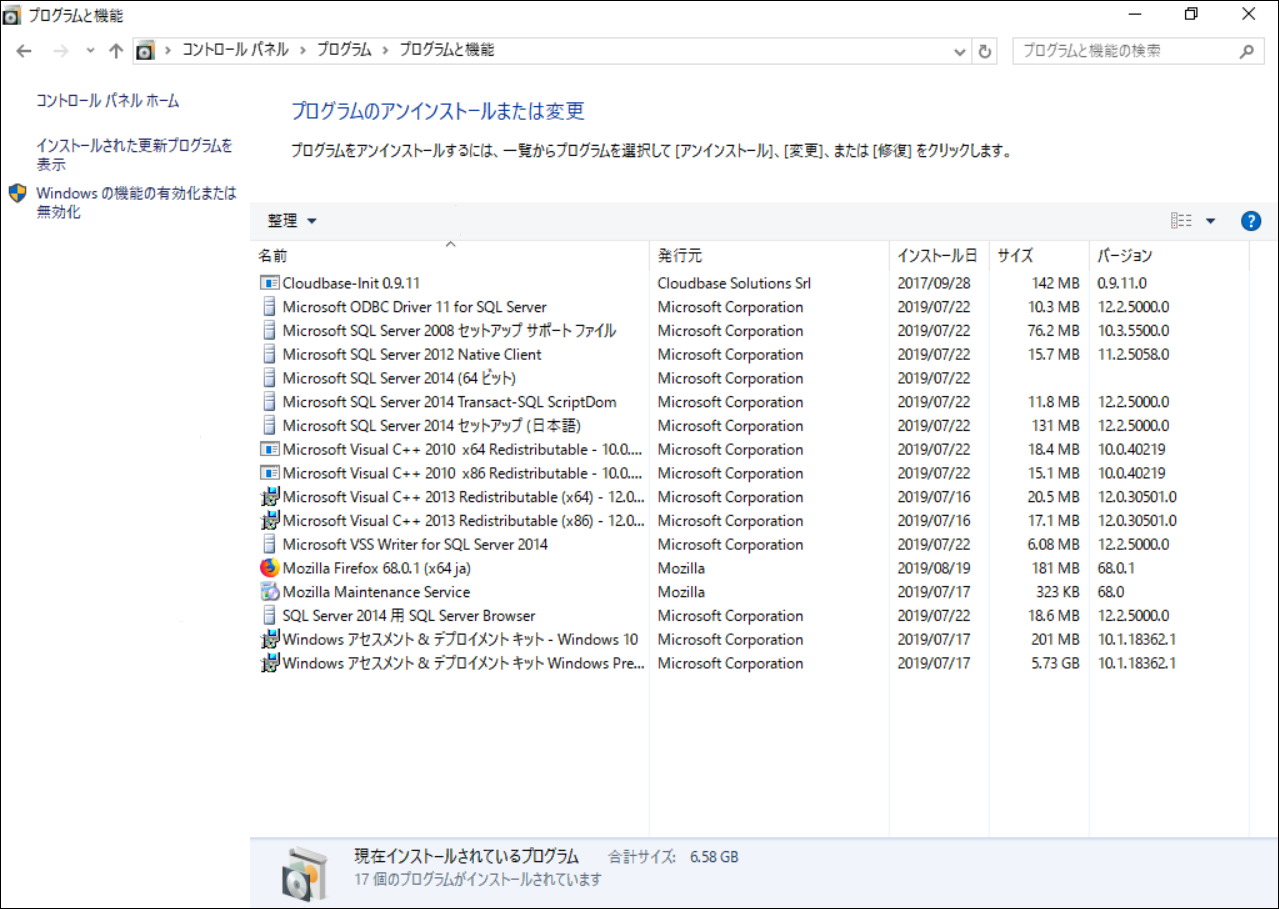Sort by 発行元 column header
Image resolution: width=1279 pixels, height=909 pixels.
tap(769, 256)
